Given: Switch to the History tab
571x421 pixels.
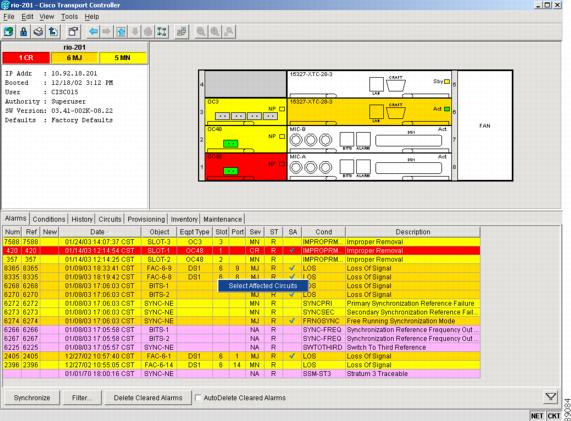Looking at the screenshot, I should pyautogui.click(x=82, y=219).
